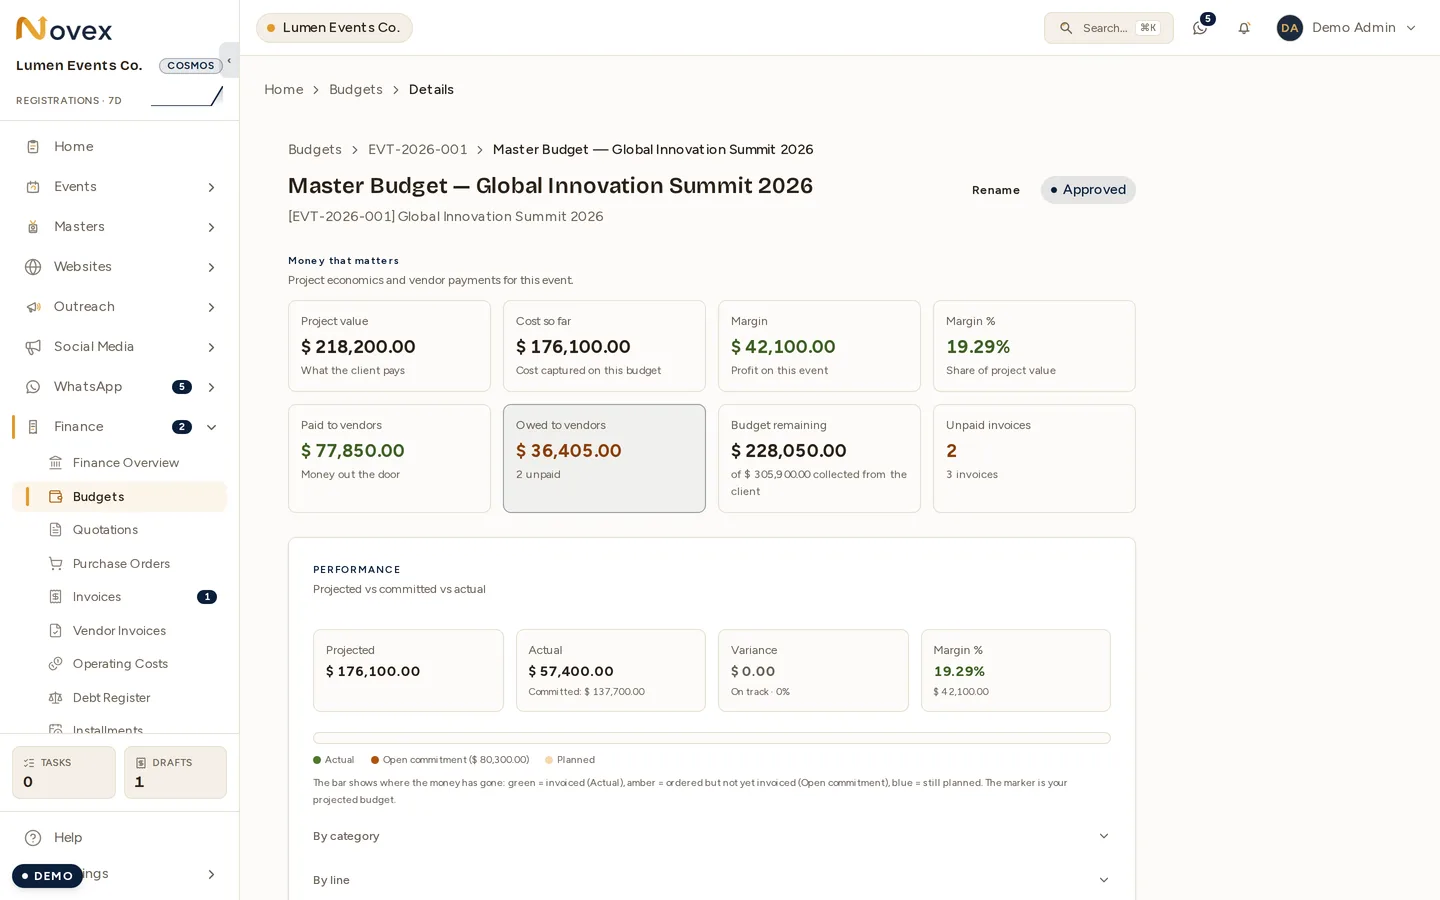Expand the Events submenu chevron
This screenshot has width=1440, height=900.
coord(211,187)
